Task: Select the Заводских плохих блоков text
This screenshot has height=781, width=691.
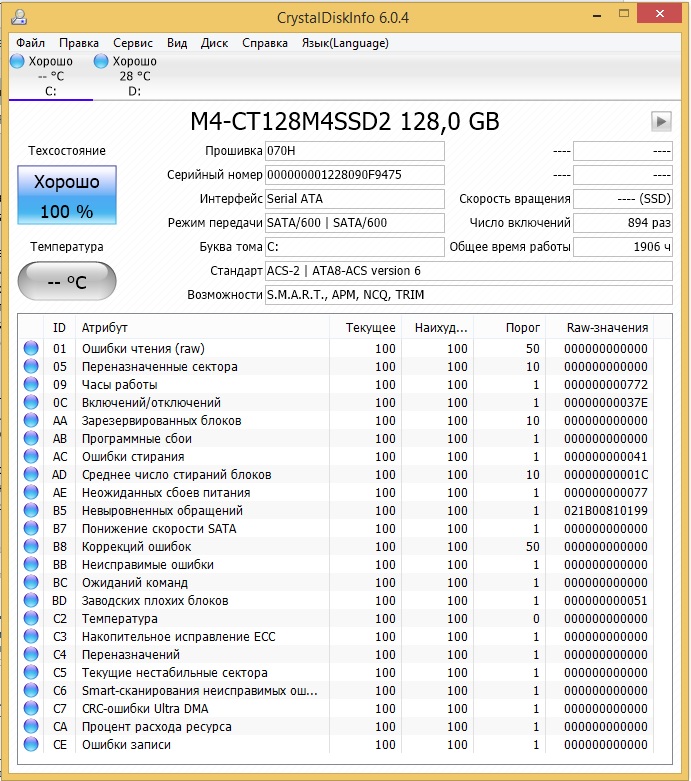Action: 155,601
